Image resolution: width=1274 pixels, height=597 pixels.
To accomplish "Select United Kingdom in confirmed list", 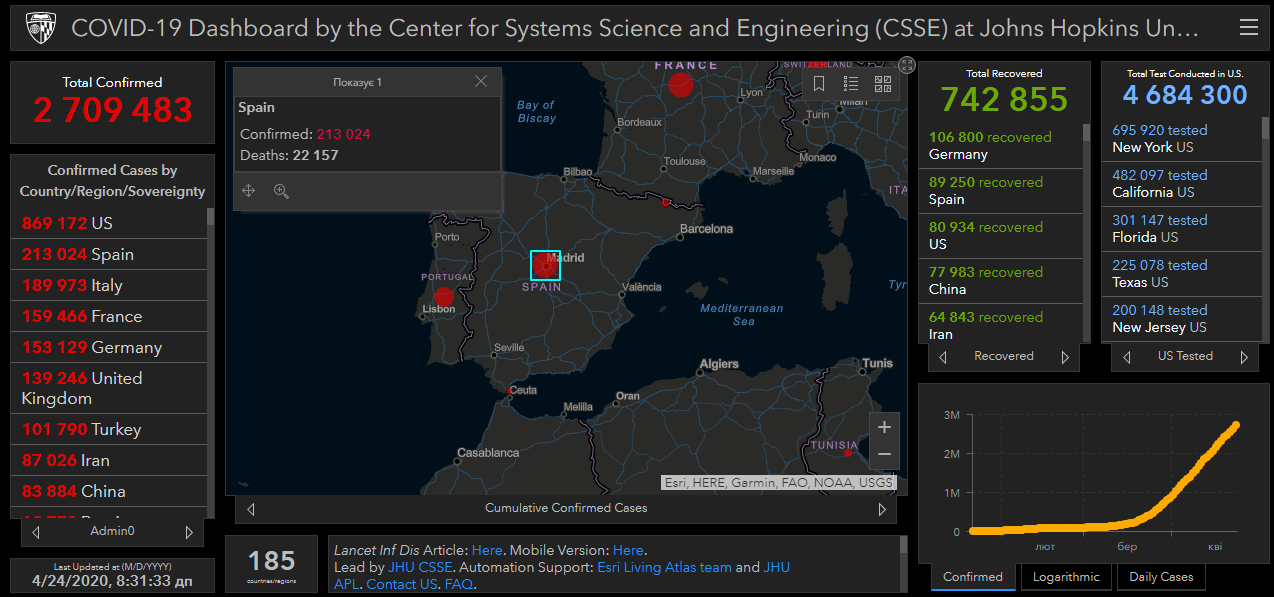I will 109,388.
